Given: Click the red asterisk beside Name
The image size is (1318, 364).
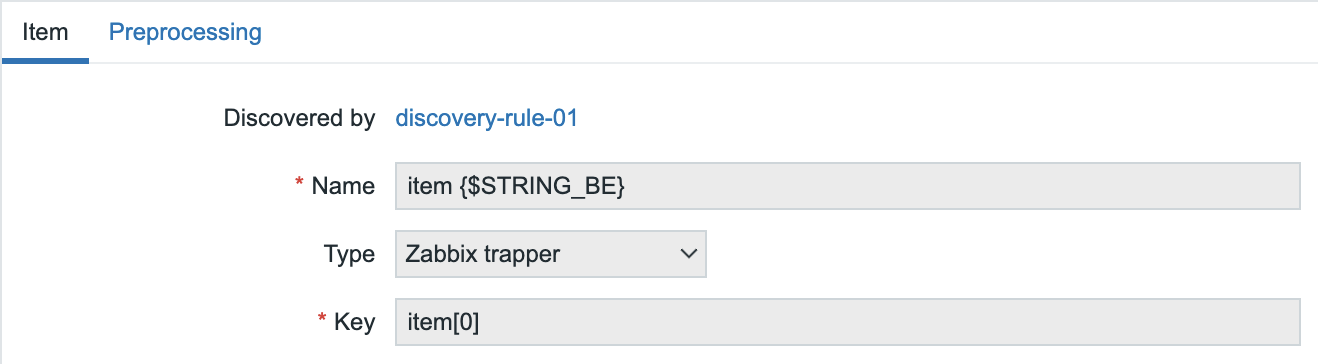Looking at the screenshot, I should point(299,183).
